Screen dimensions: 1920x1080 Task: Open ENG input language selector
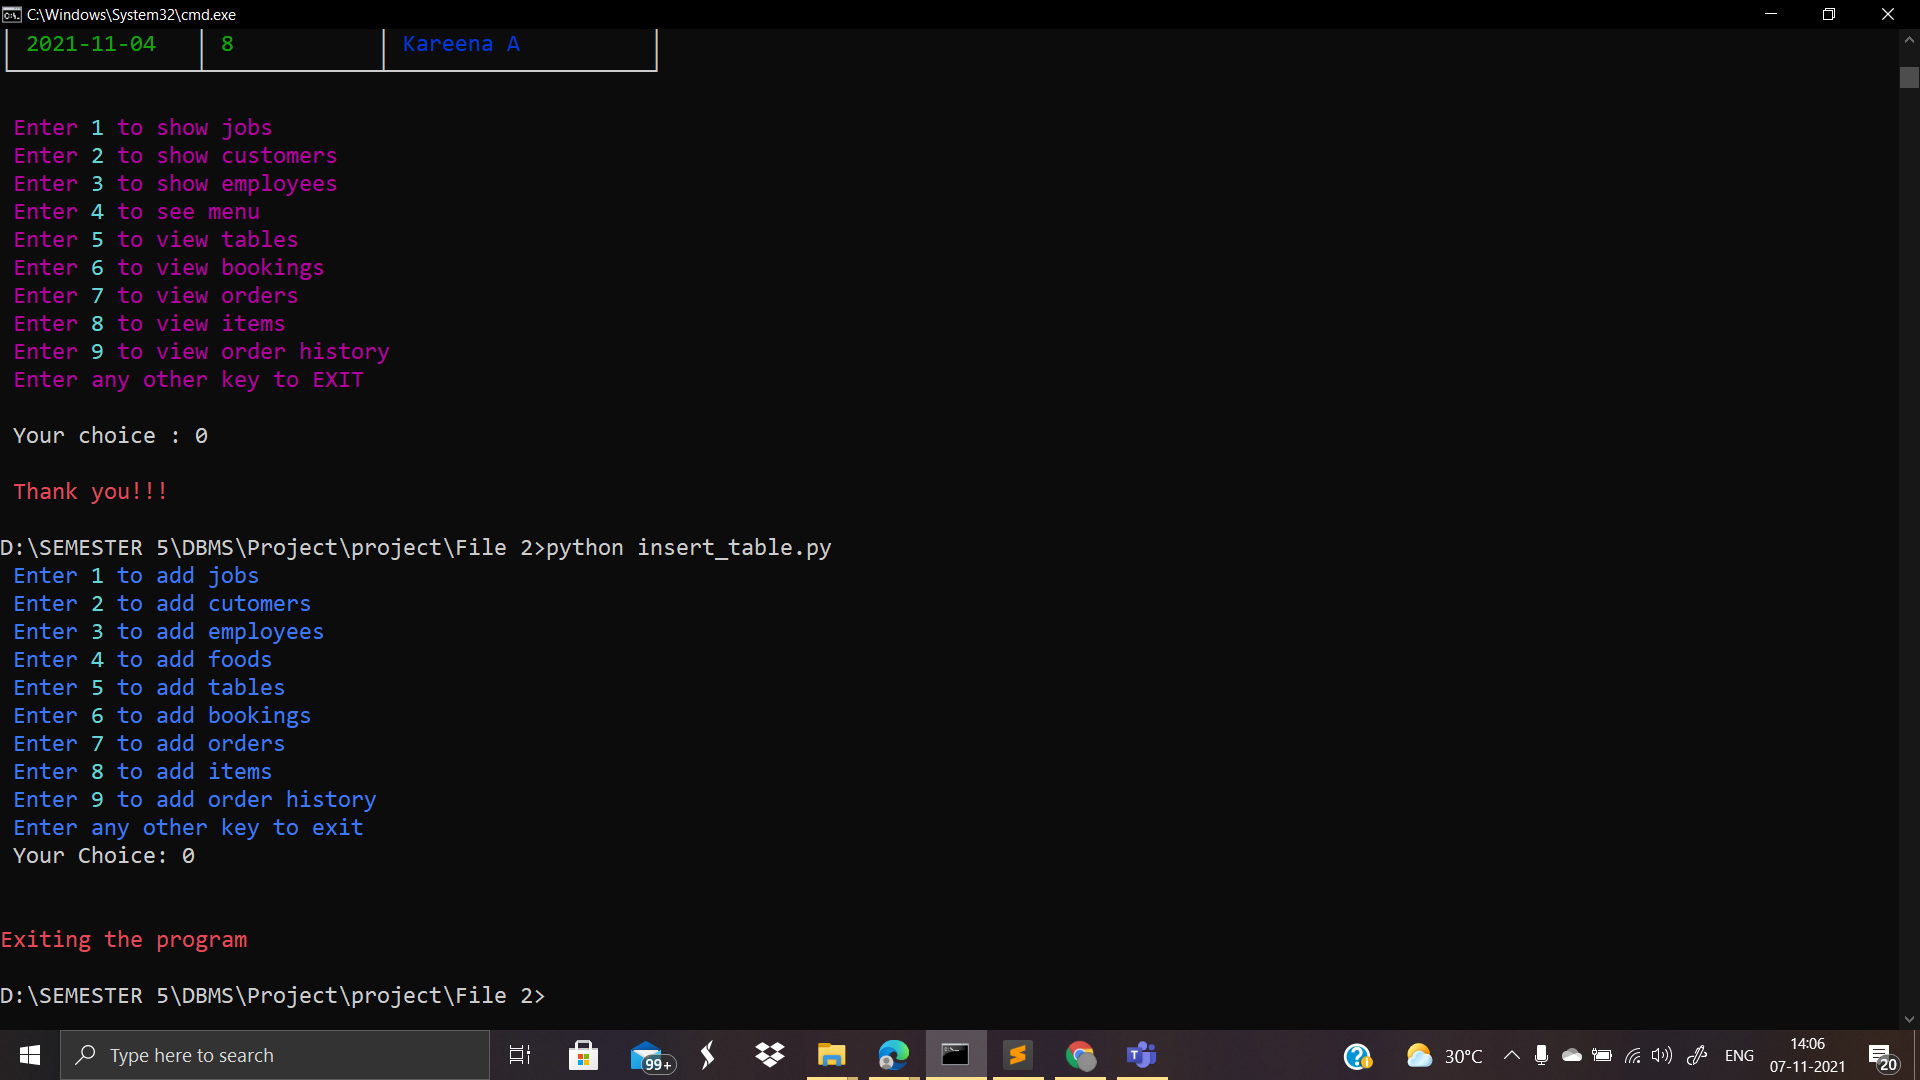pos(1739,1055)
